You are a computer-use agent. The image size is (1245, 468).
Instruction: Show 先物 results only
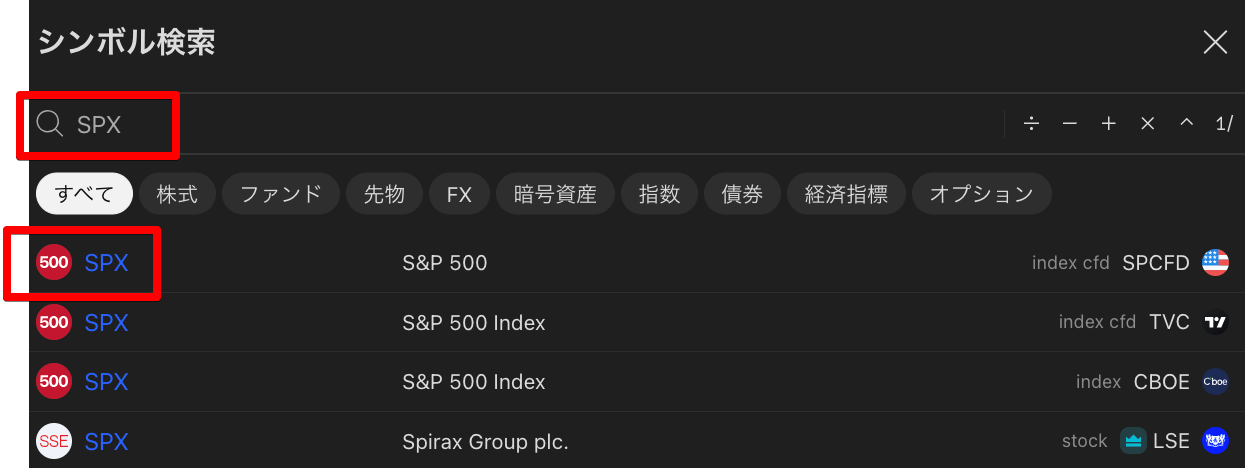384,194
